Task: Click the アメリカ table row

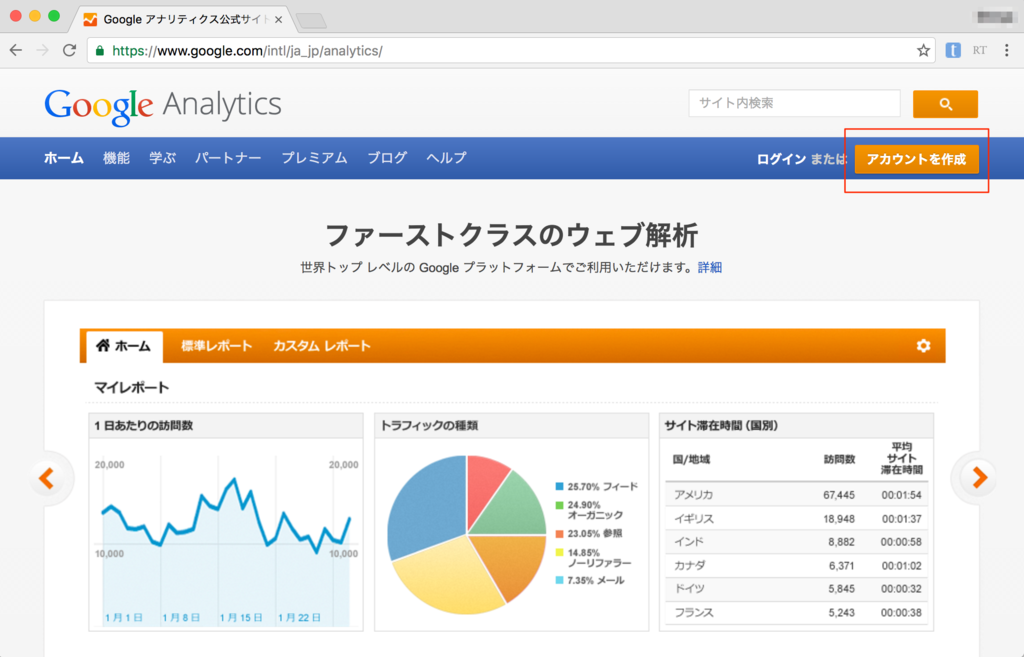Action: point(797,495)
